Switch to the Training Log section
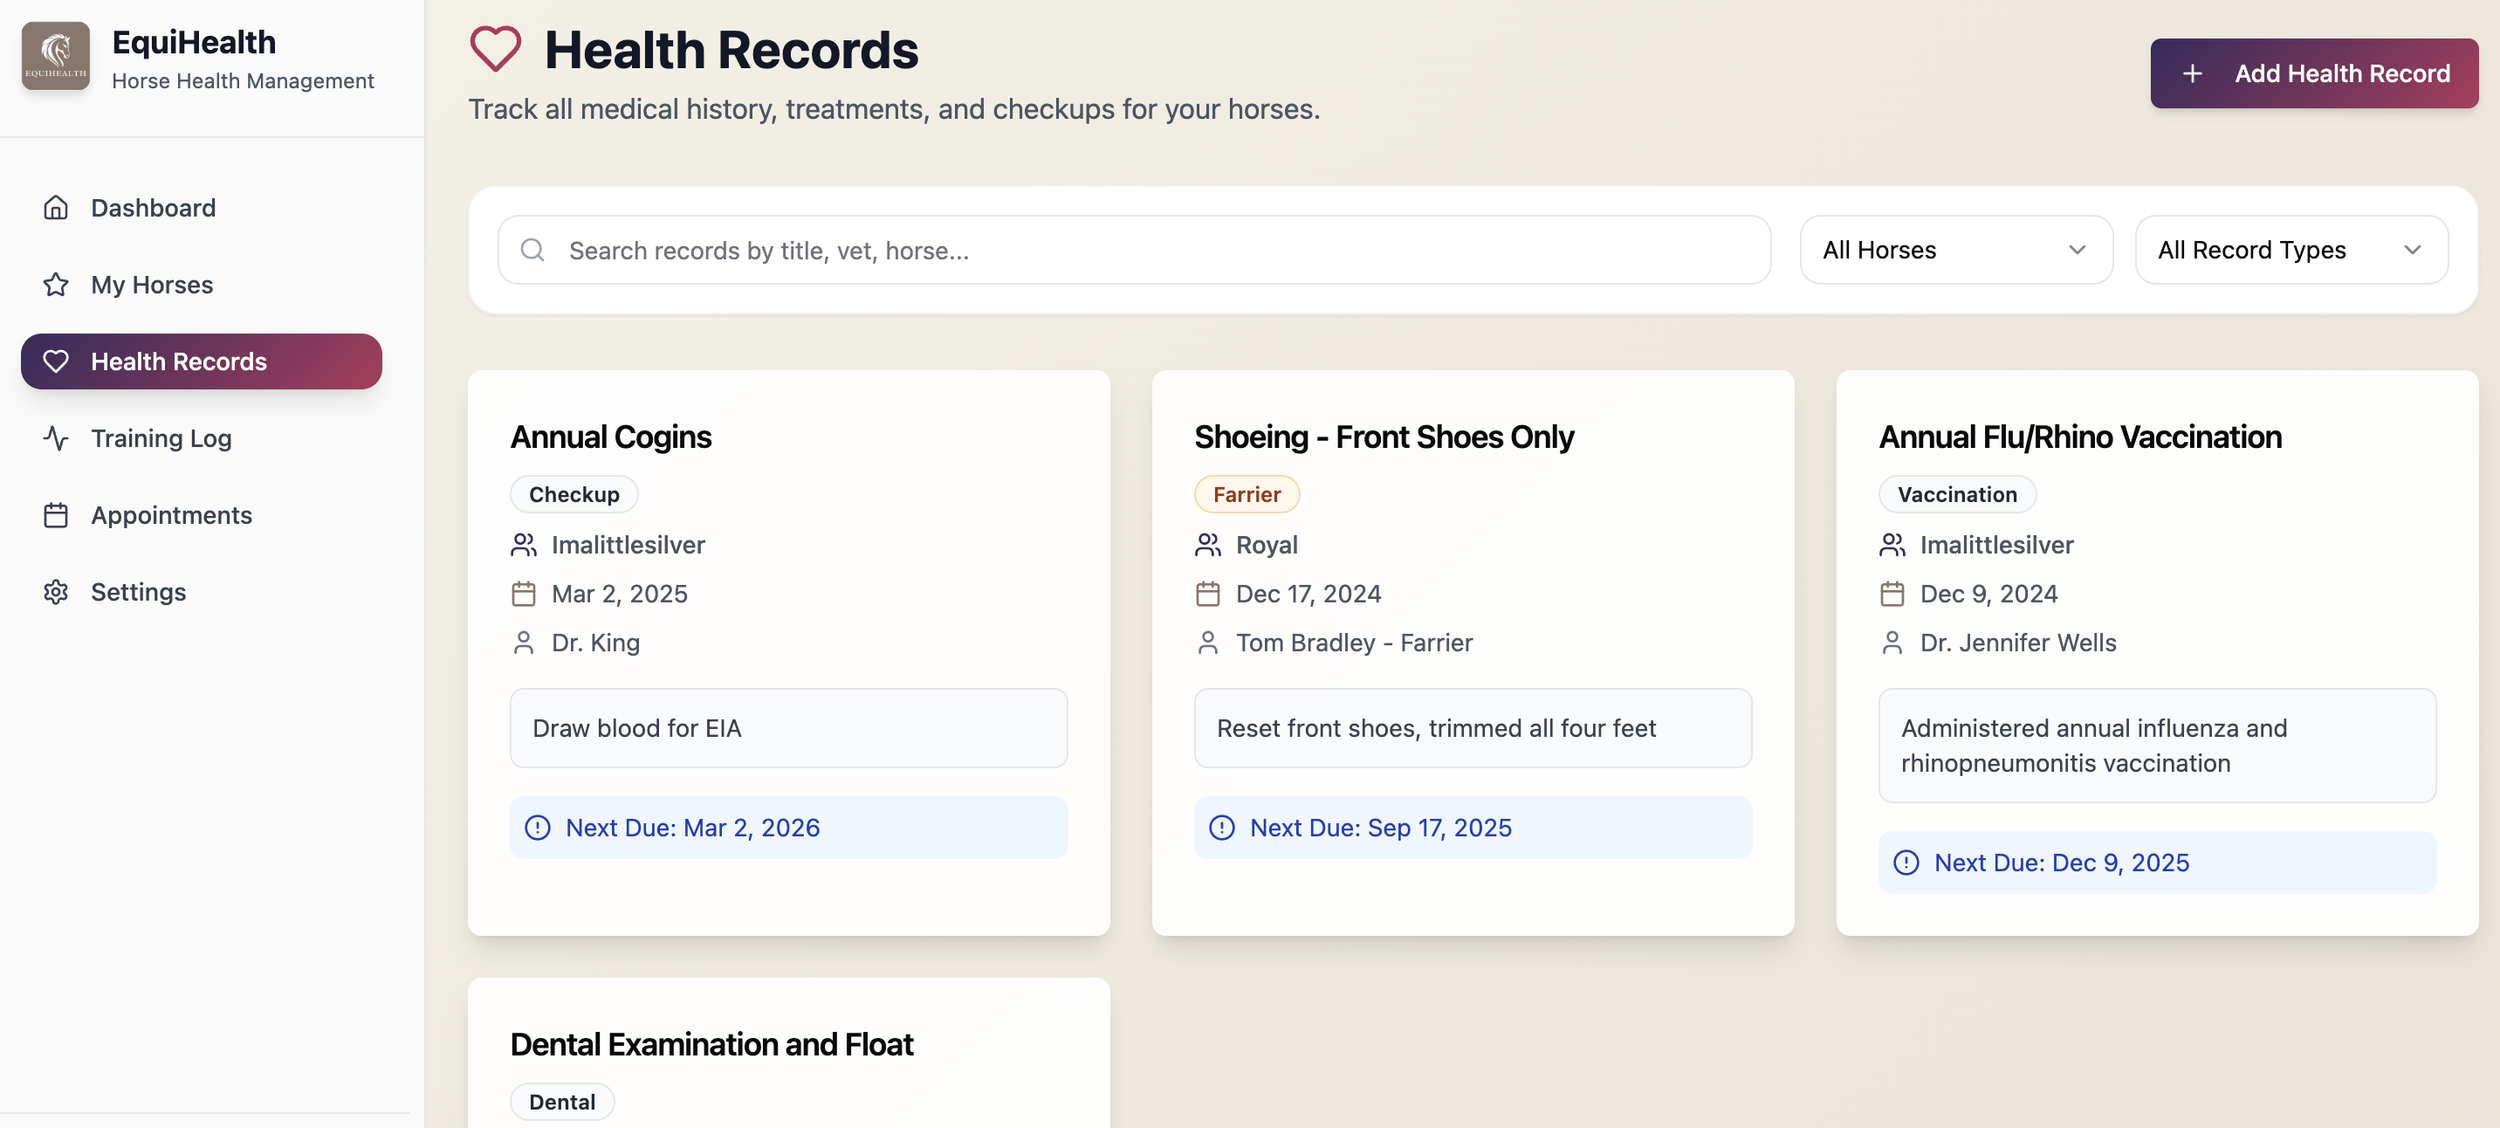The width and height of the screenshot is (2500, 1128). pyautogui.click(x=161, y=438)
